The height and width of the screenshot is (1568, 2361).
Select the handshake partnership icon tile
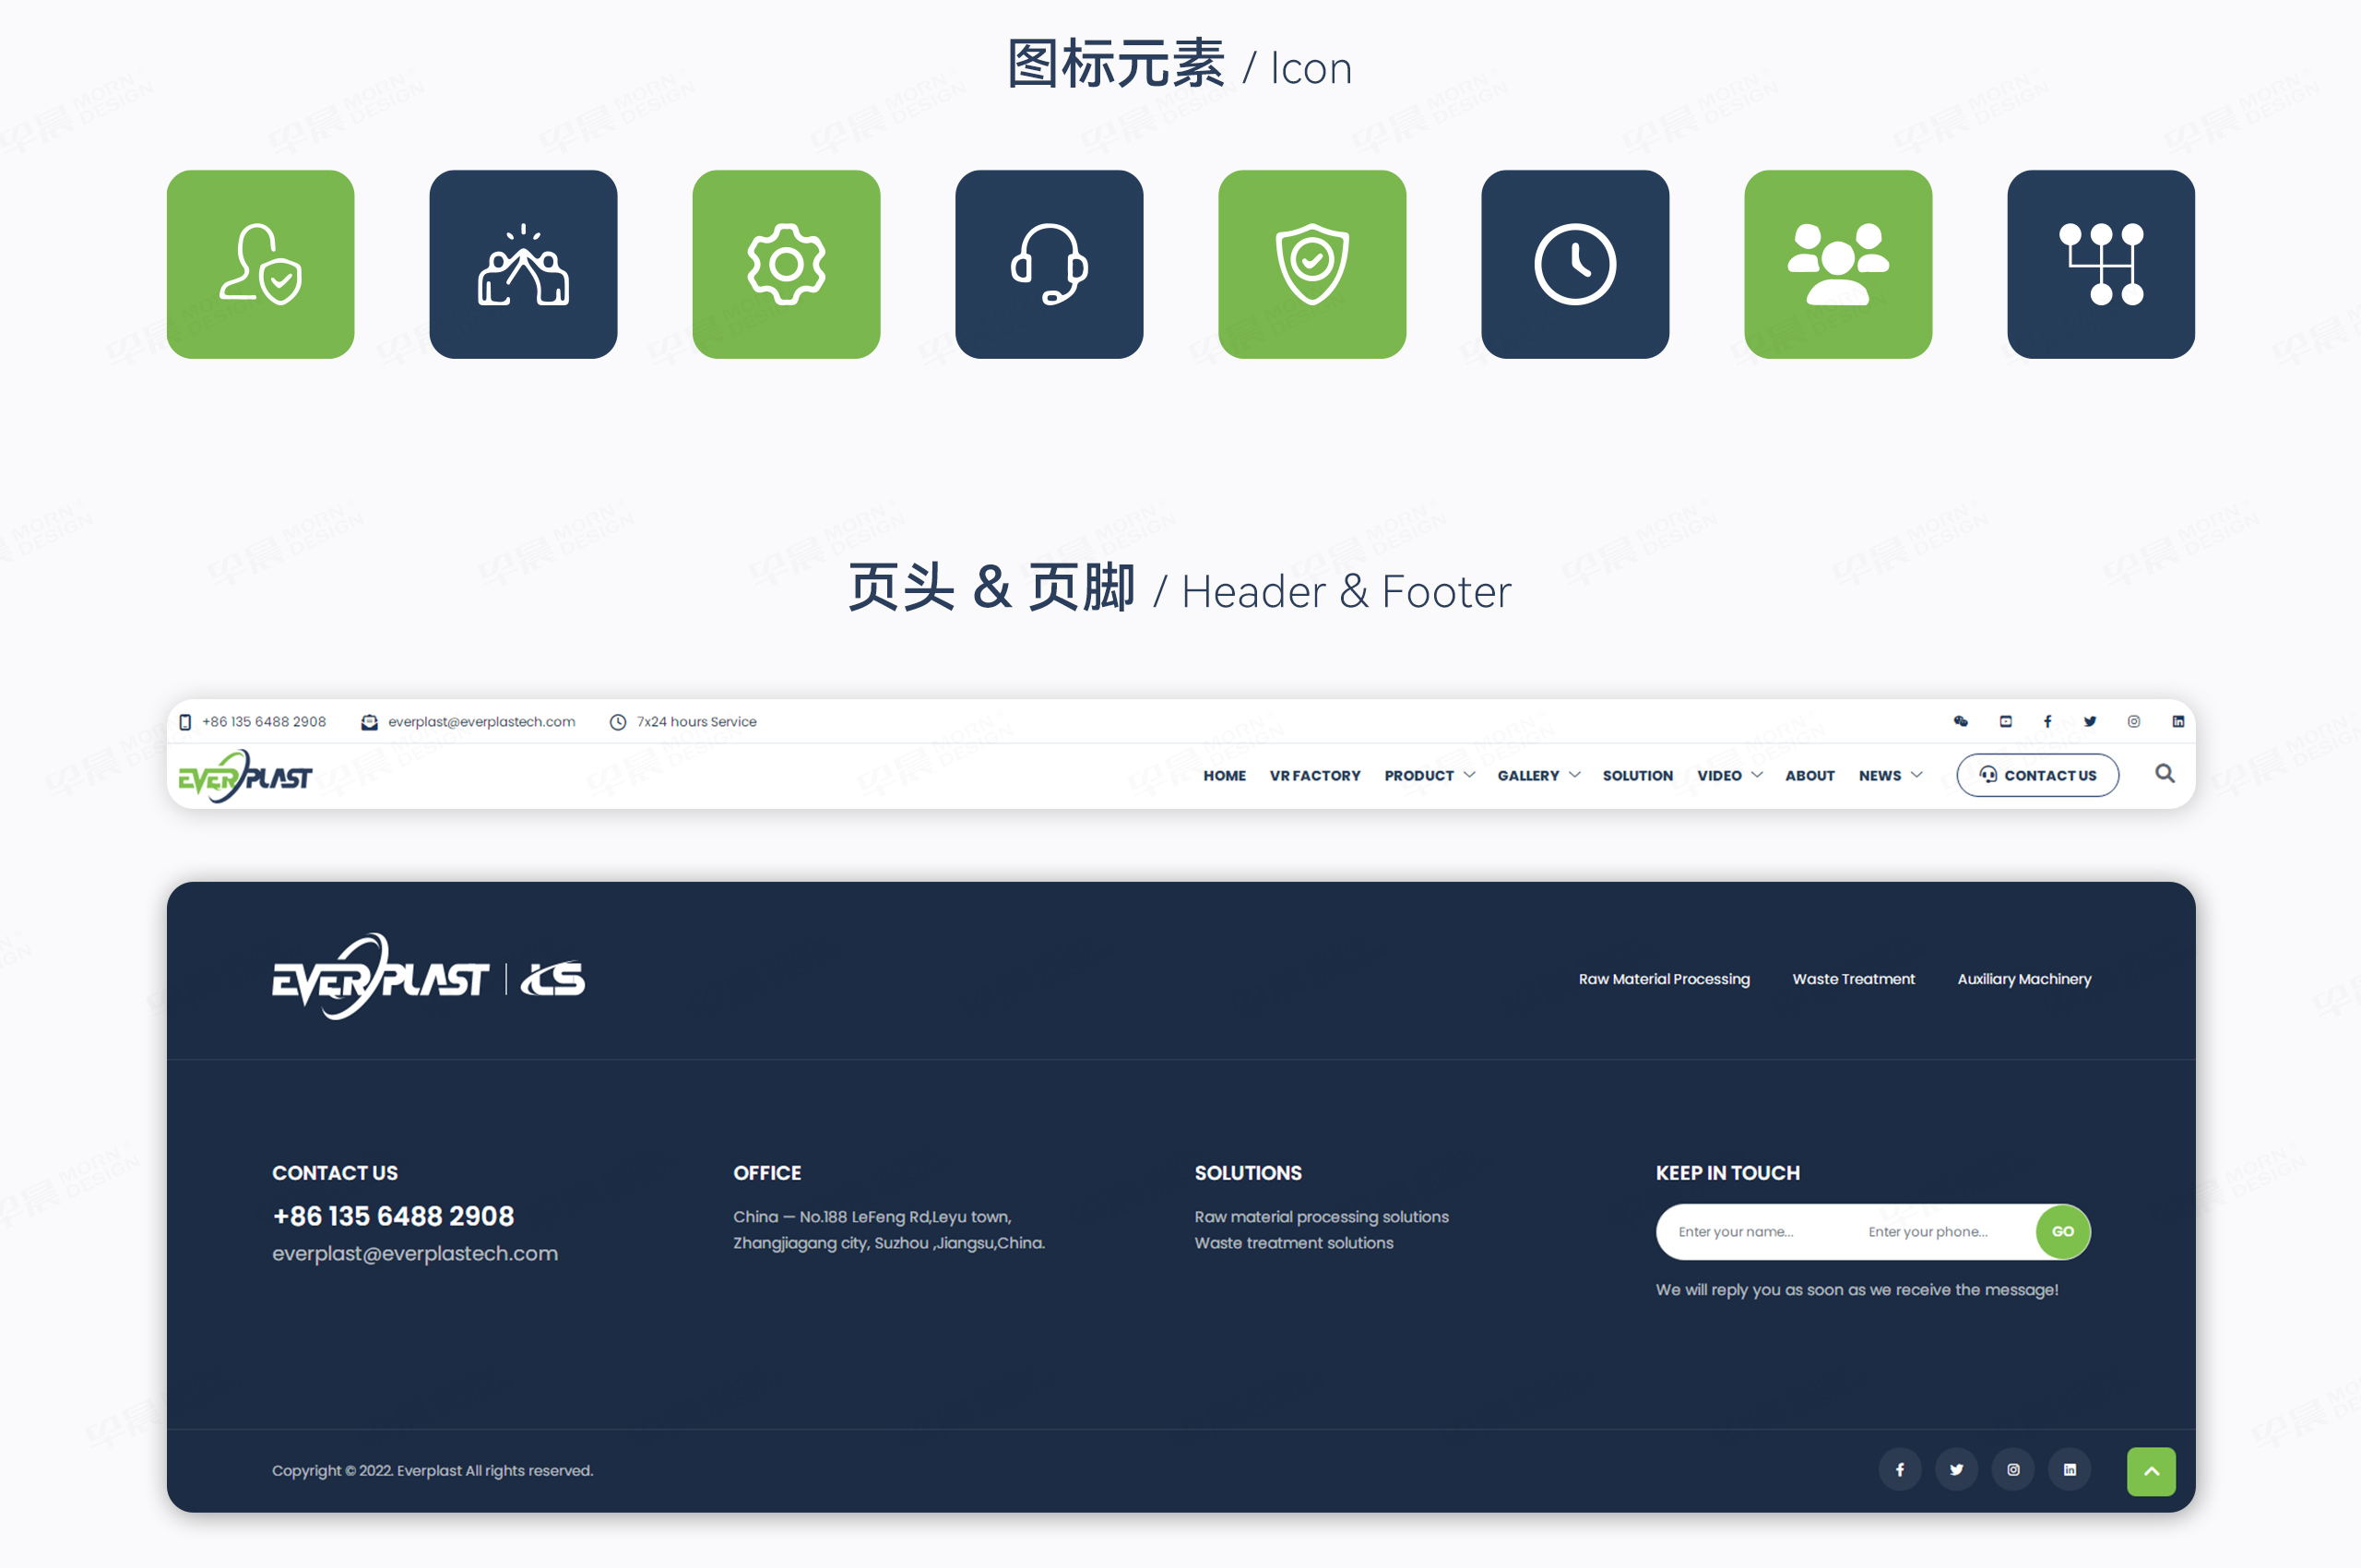coord(523,264)
